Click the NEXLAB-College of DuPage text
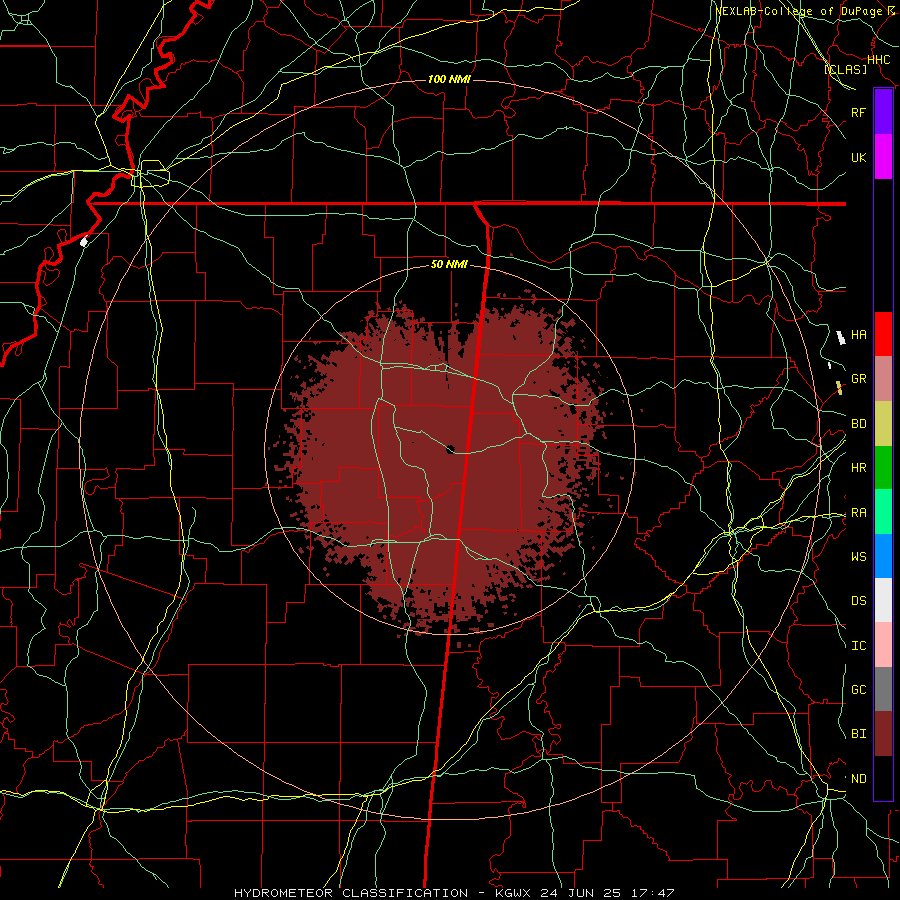Viewport: 900px width, 900px height. coord(800,11)
